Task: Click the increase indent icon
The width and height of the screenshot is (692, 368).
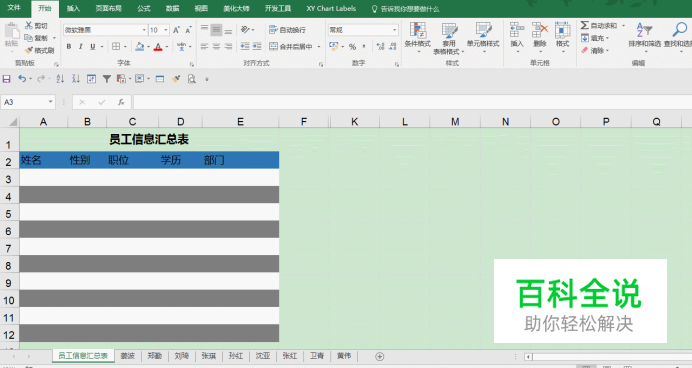Action: [257, 46]
